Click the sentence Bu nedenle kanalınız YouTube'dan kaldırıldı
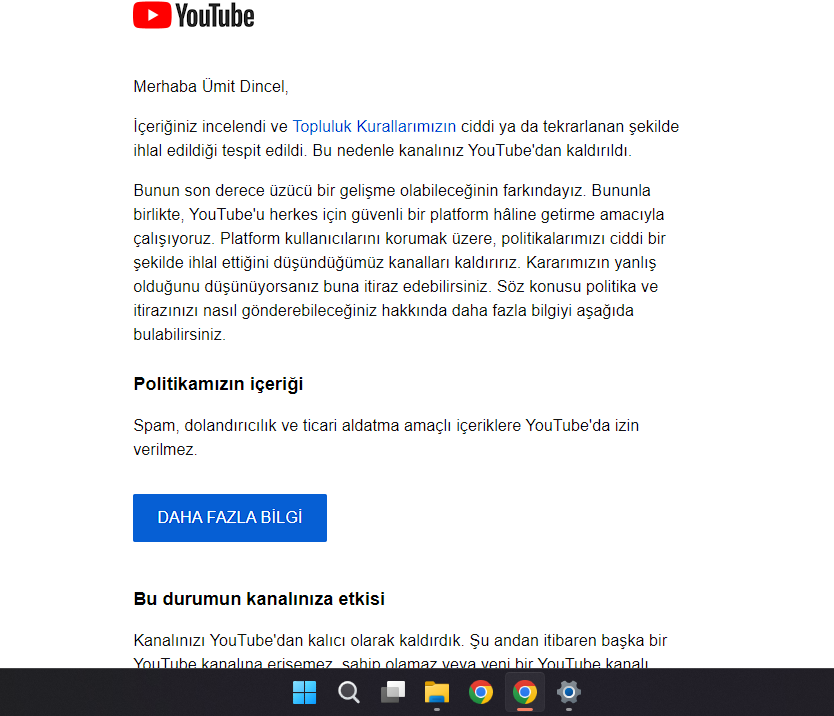 pyautogui.click(x=472, y=151)
